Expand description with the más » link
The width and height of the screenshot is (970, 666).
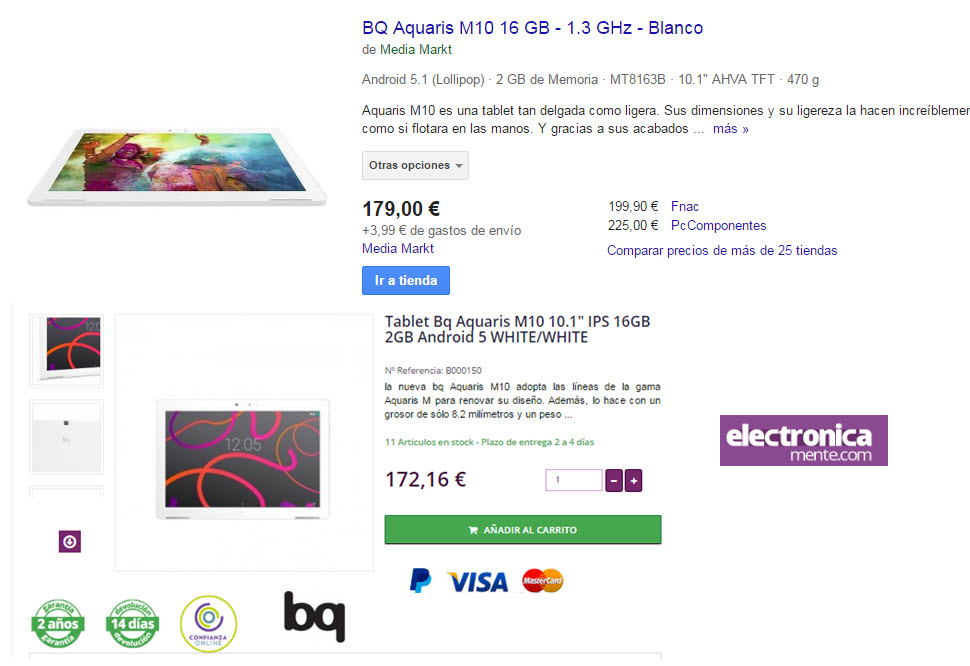tap(731, 129)
